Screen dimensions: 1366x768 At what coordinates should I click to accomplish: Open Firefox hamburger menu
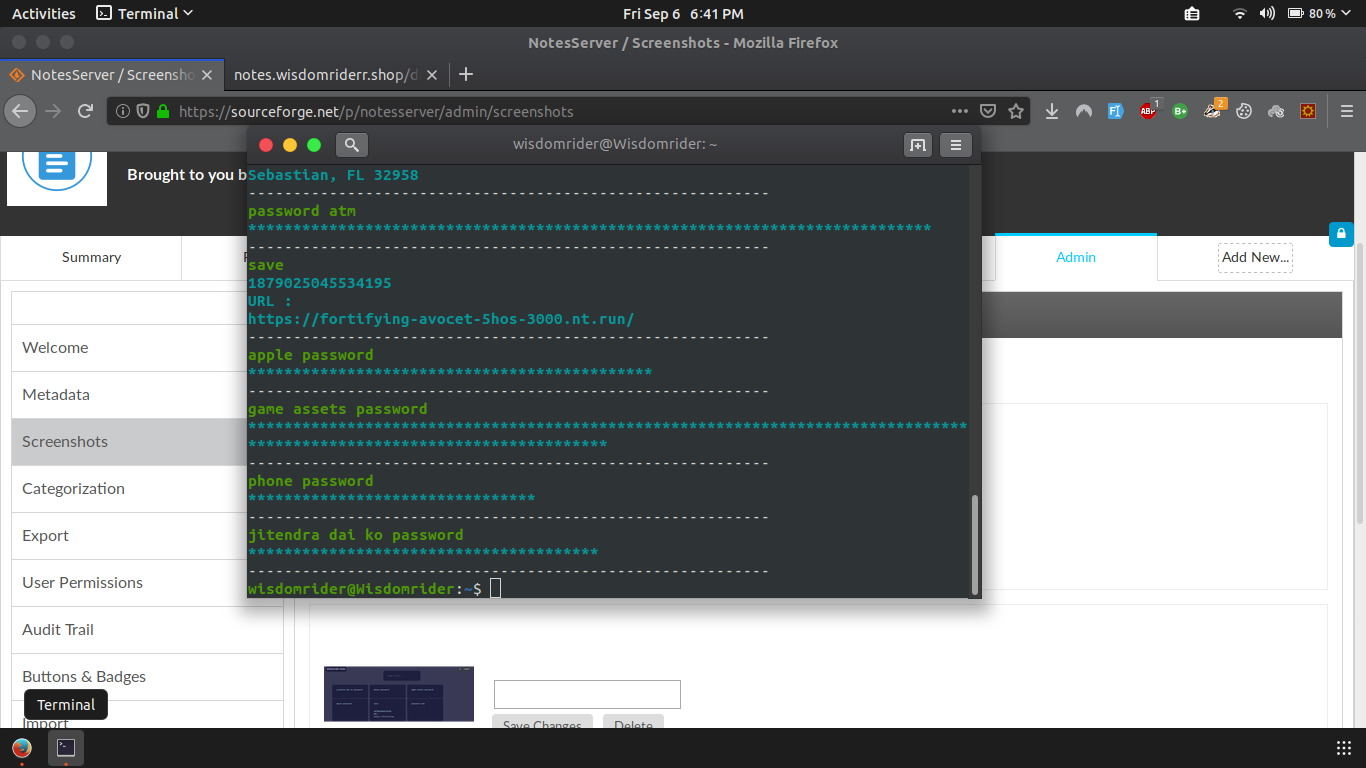[1346, 111]
